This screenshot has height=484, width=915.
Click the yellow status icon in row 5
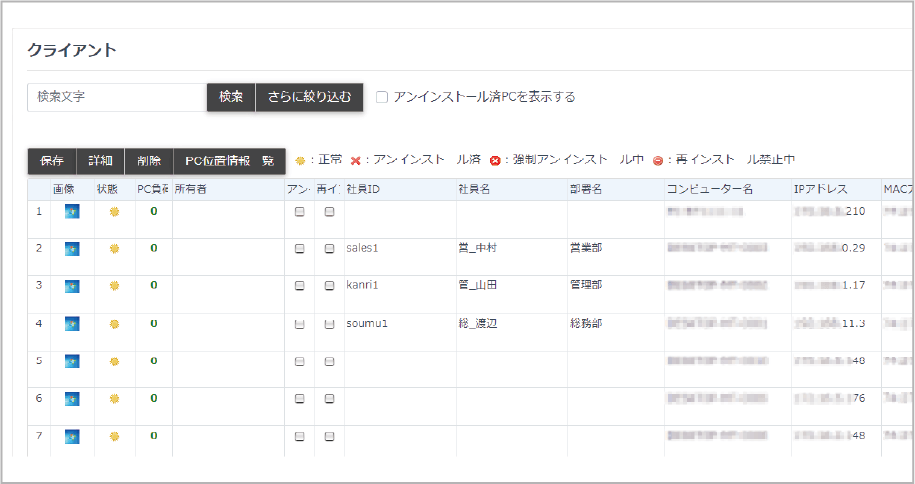tap(114, 361)
